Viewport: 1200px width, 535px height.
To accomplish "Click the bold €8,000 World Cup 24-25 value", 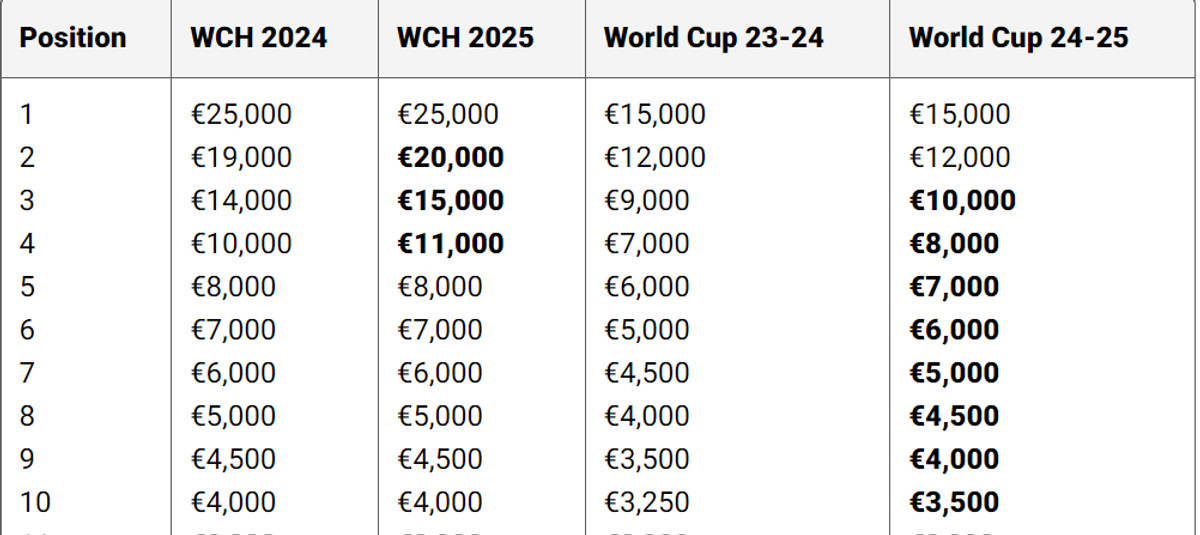I will (x=954, y=244).
